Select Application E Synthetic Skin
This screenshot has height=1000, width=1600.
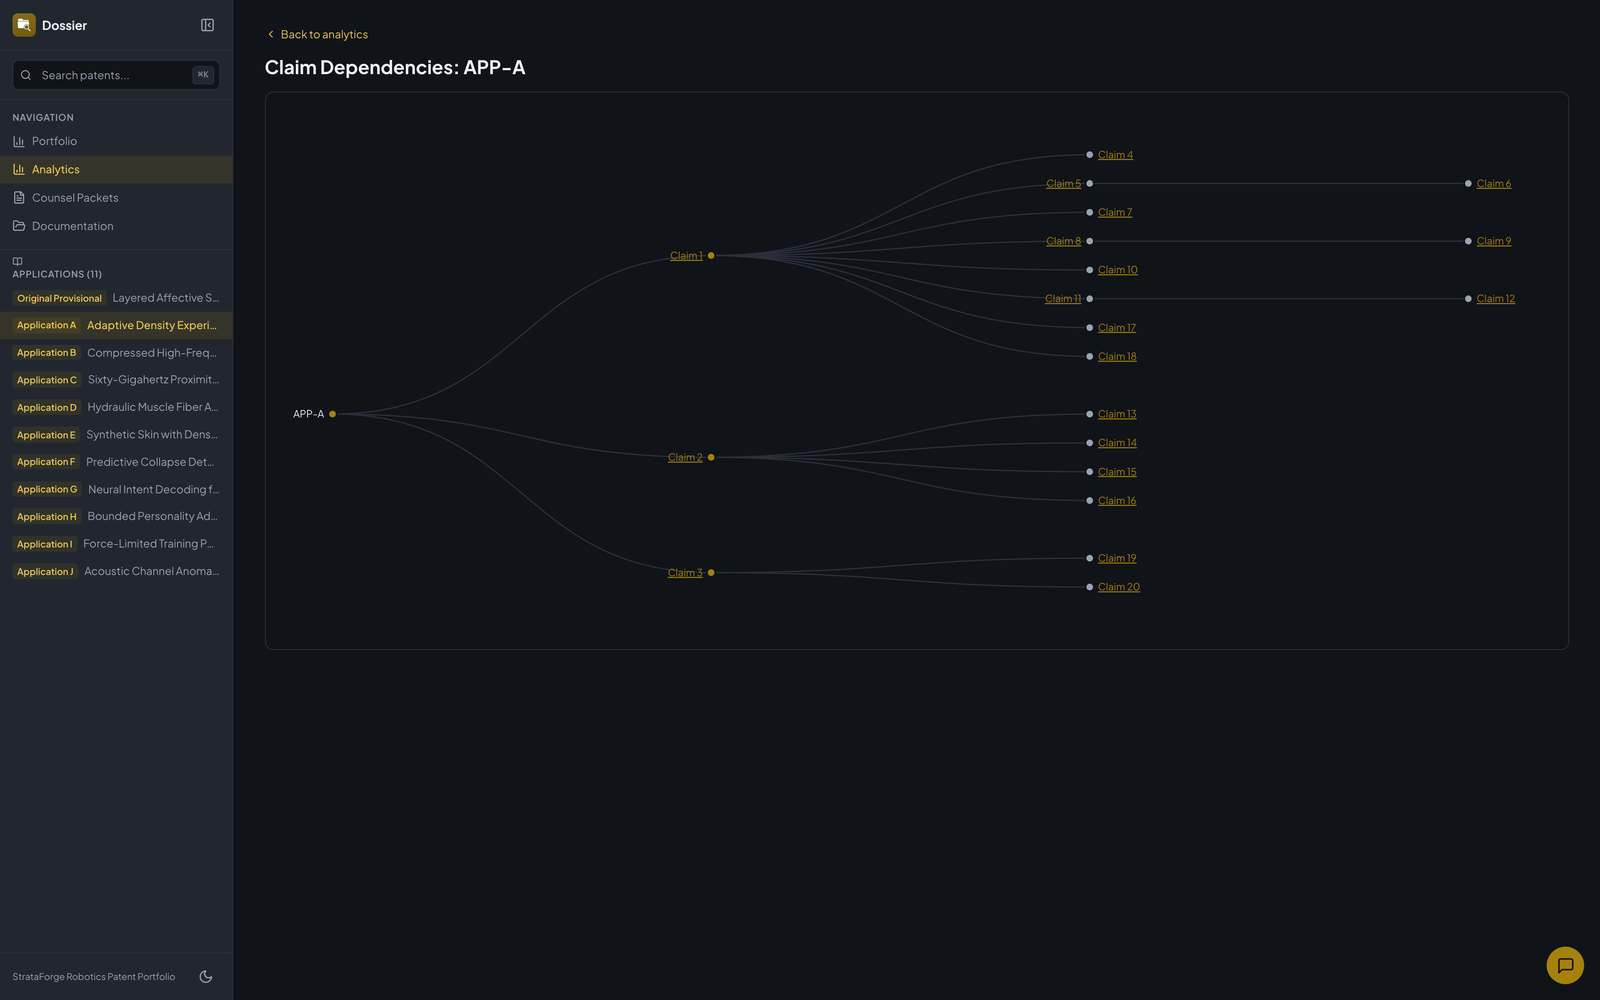pyautogui.click(x=116, y=435)
